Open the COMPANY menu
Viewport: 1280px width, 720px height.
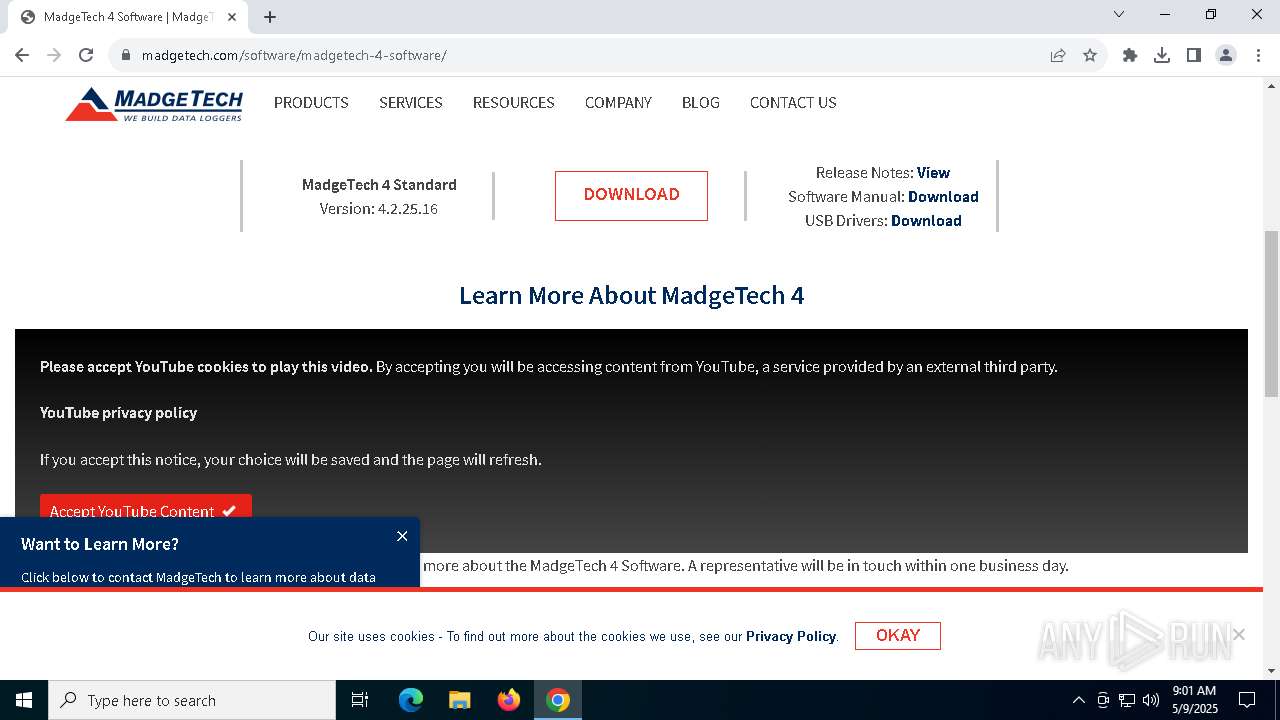618,102
